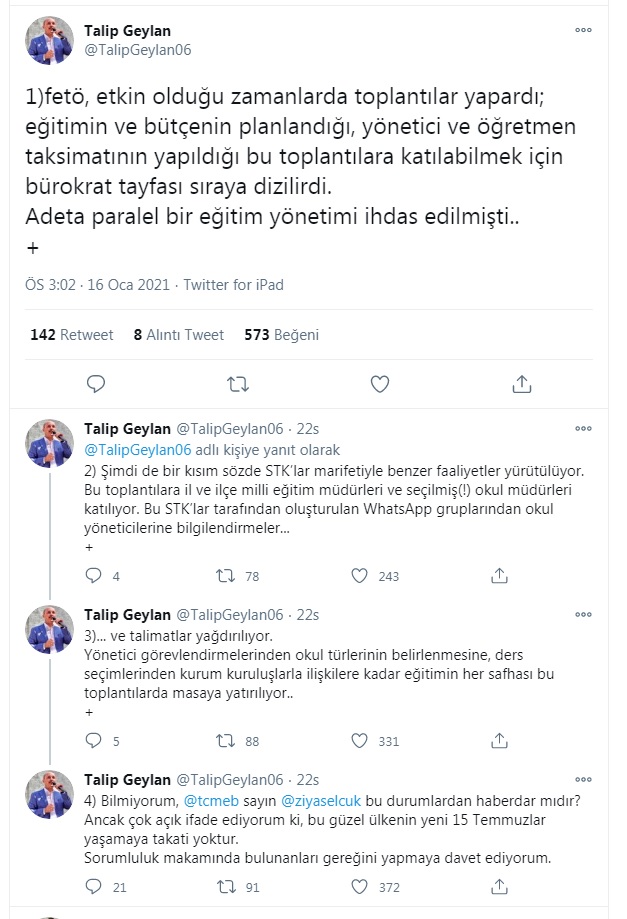Retweet the tweet with 78 retweets

tap(227, 576)
